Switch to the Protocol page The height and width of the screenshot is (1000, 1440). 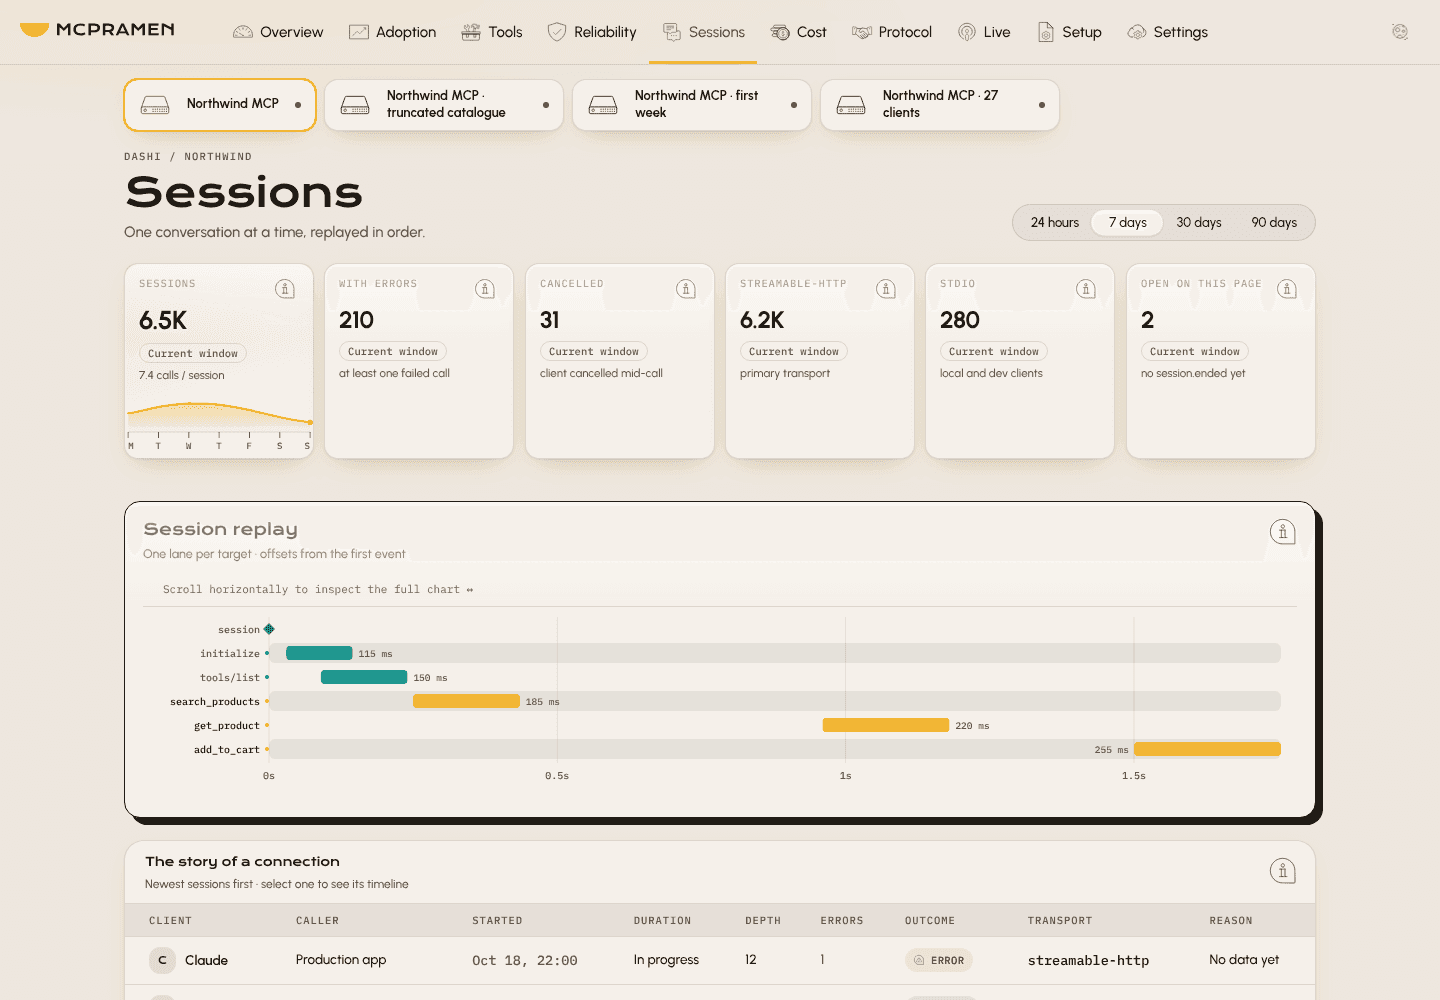(x=892, y=32)
